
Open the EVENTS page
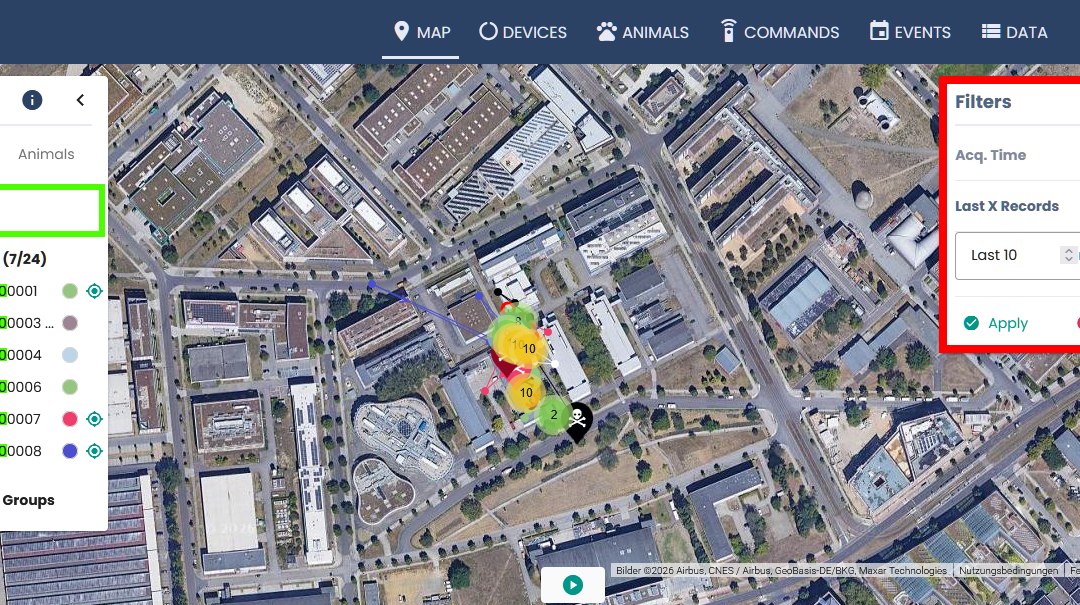click(x=910, y=32)
